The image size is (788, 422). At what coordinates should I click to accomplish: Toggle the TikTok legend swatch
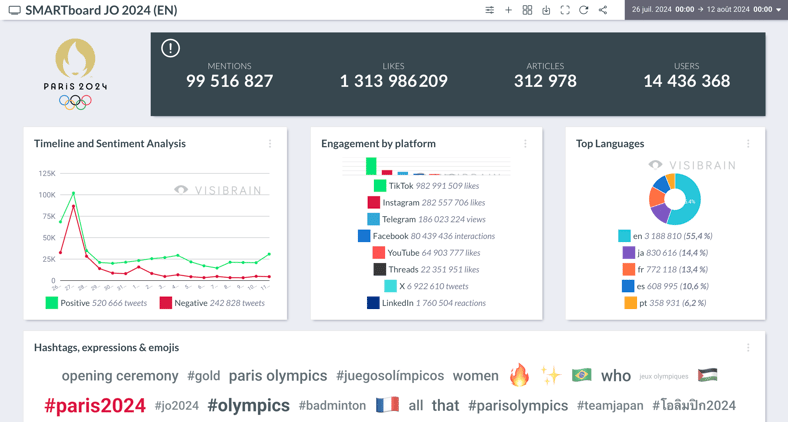[x=380, y=186]
